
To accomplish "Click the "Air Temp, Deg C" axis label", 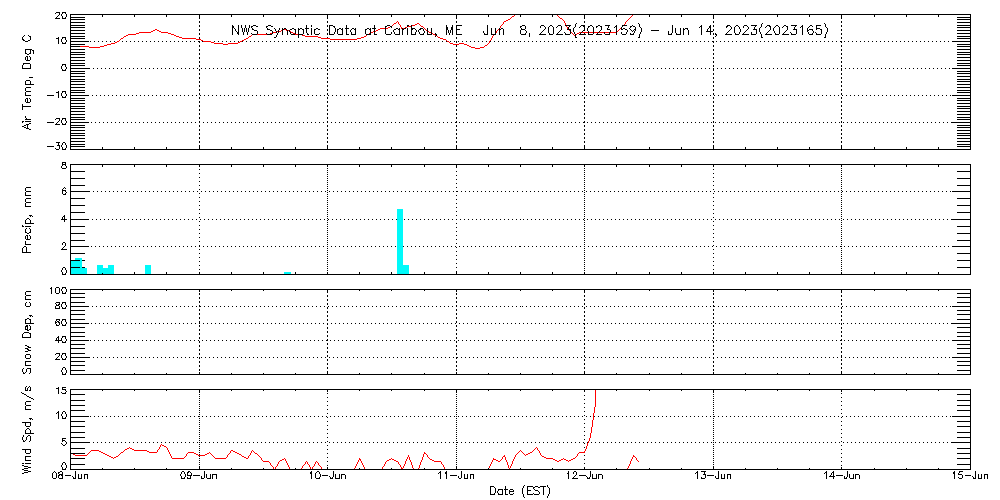I will click(x=27, y=81).
